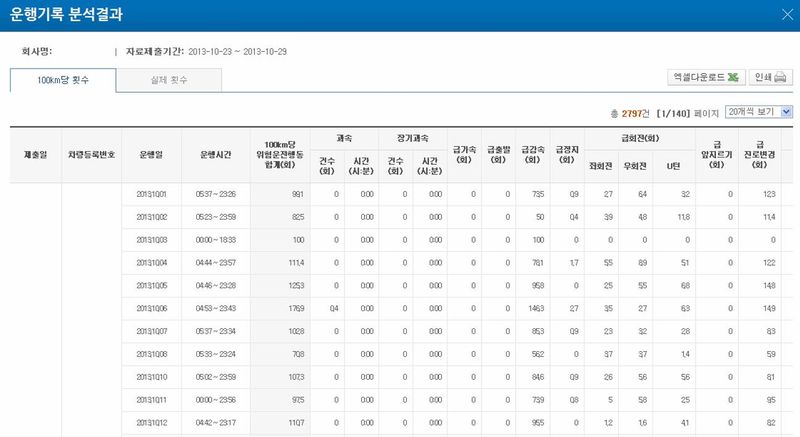
Task: Click the 1769 total in 20131006 row
Action: [x=296, y=309]
